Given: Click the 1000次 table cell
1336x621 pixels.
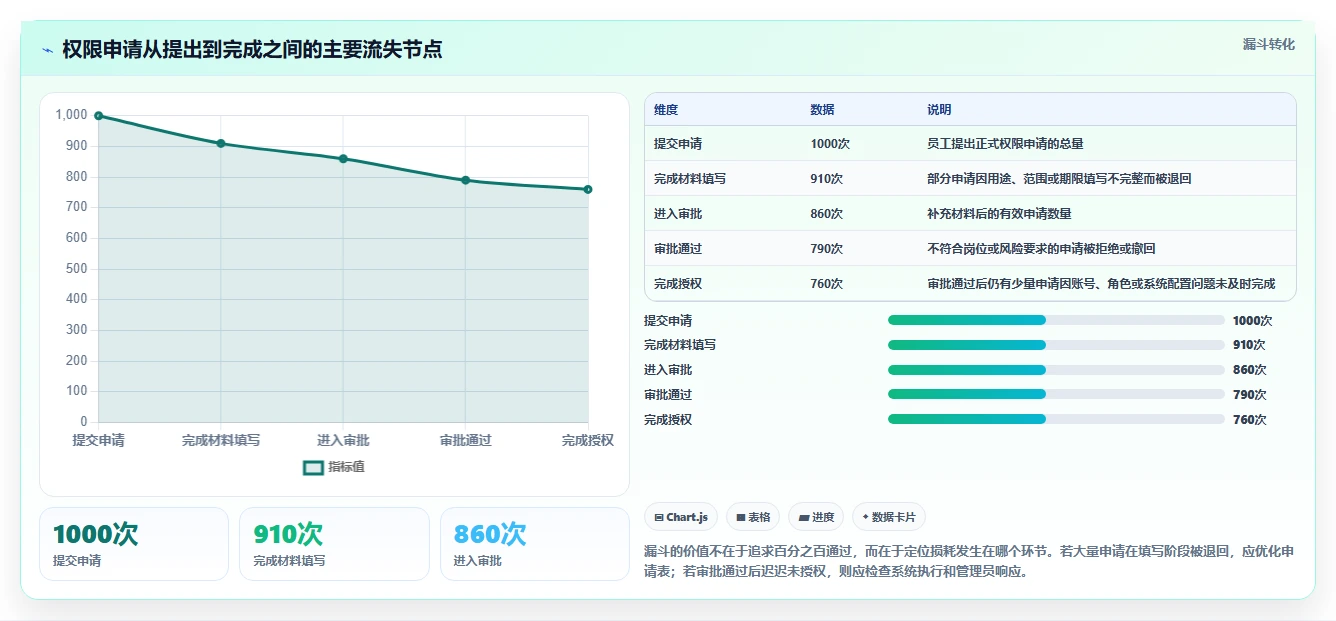Looking at the screenshot, I should [x=830, y=144].
